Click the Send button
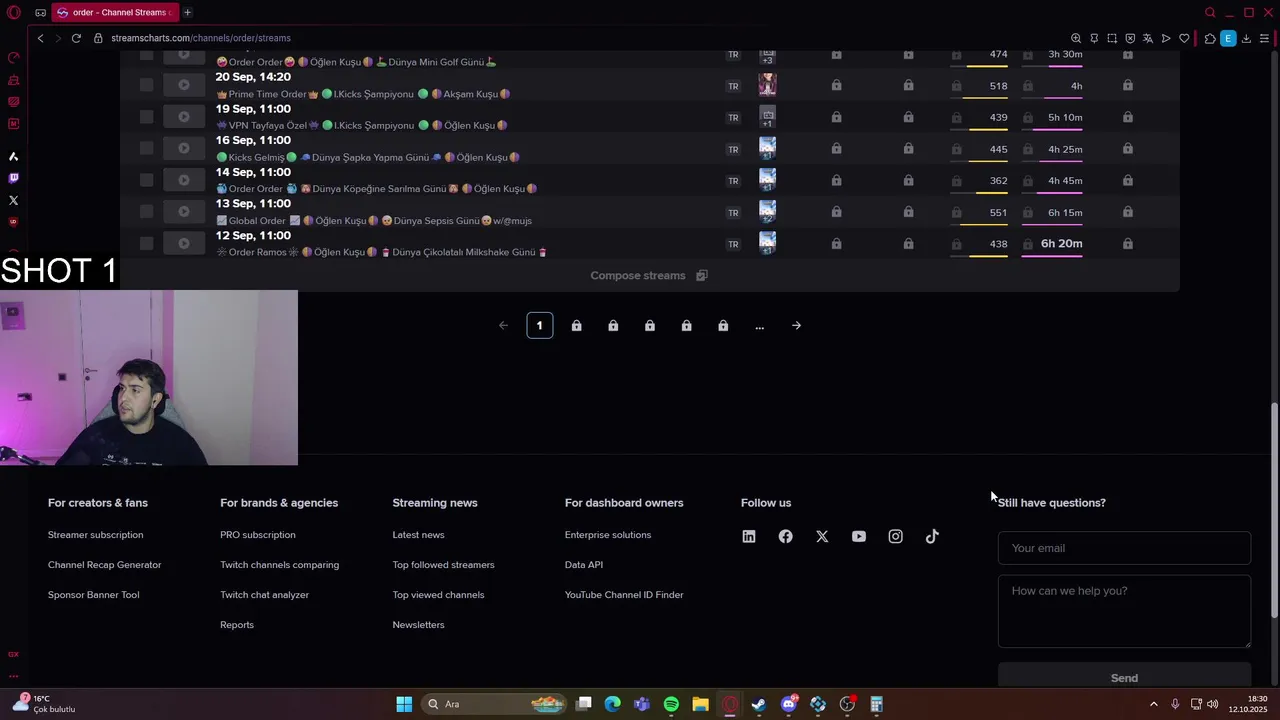Screen dimensions: 1280x720 click(x=1124, y=676)
